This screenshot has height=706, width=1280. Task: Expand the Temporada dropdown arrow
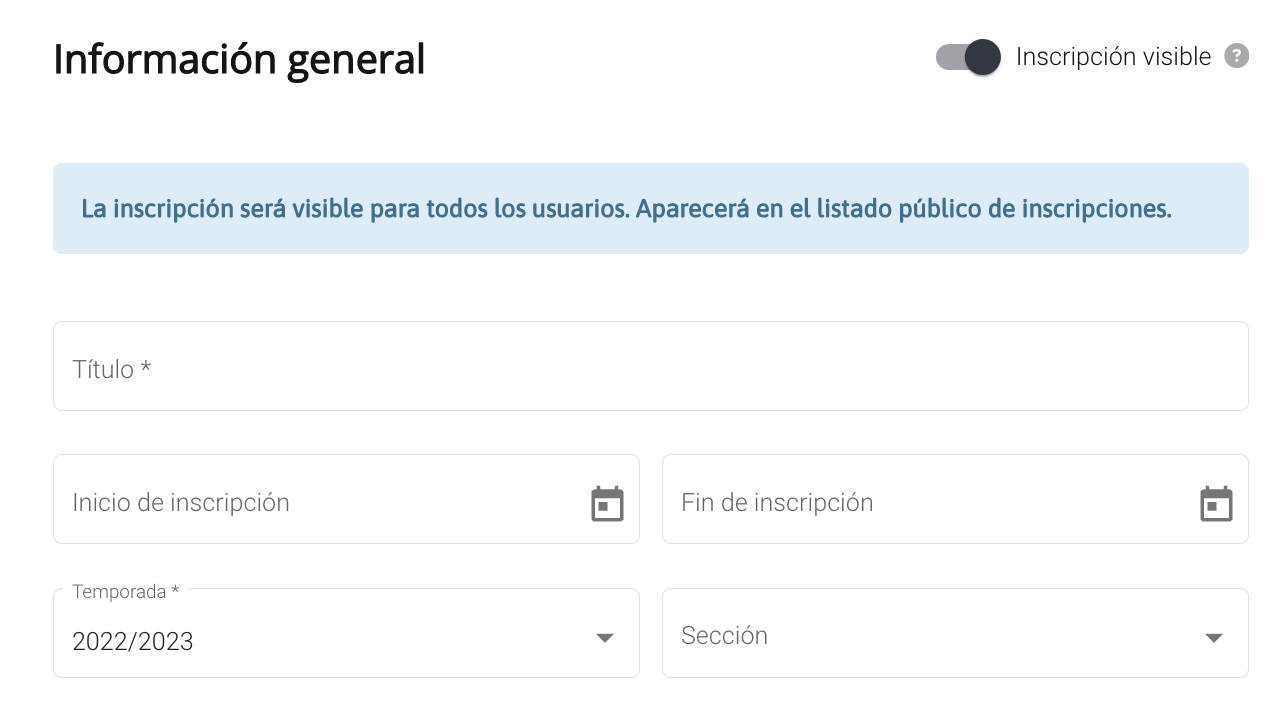604,638
